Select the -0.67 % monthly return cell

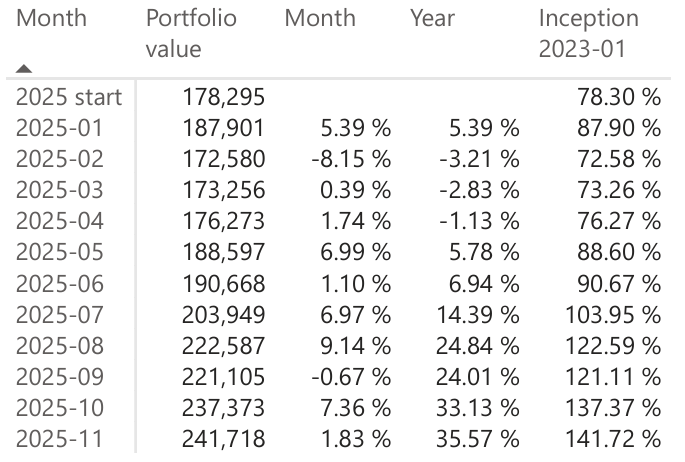tap(348, 376)
